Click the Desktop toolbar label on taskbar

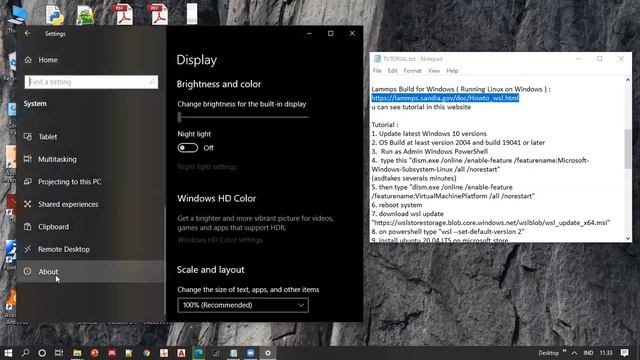click(x=548, y=353)
